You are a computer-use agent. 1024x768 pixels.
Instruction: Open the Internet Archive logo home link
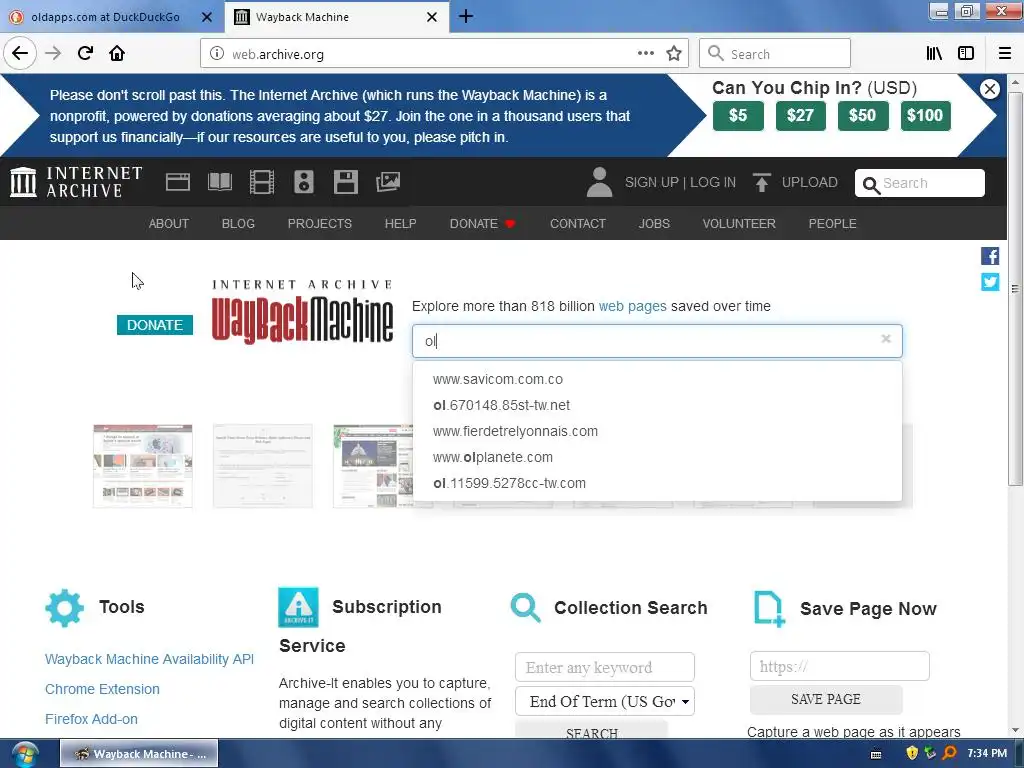coord(76,182)
